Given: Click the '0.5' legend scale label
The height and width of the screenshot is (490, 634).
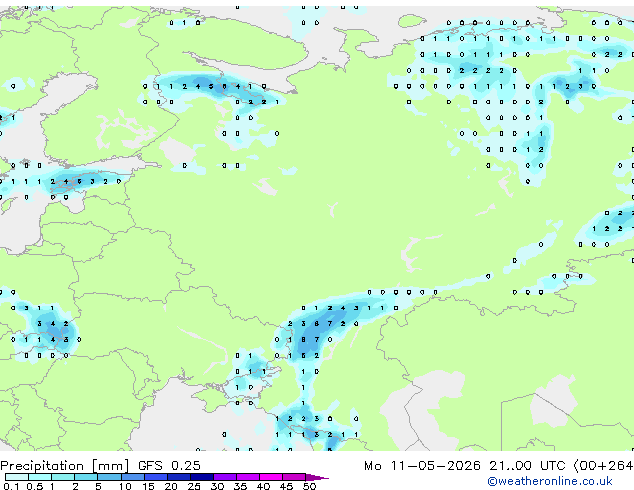Looking at the screenshot, I should pos(34,486).
